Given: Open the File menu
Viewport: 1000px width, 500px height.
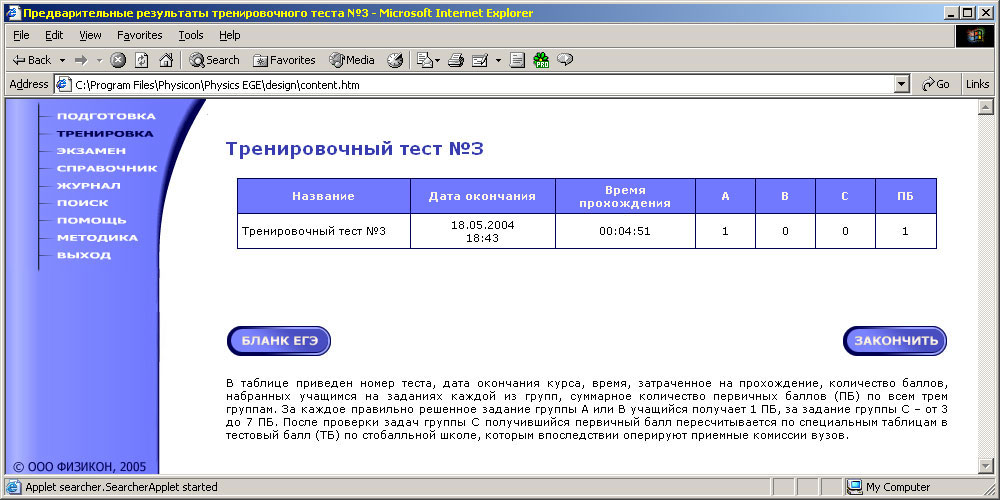Looking at the screenshot, I should [x=21, y=35].
